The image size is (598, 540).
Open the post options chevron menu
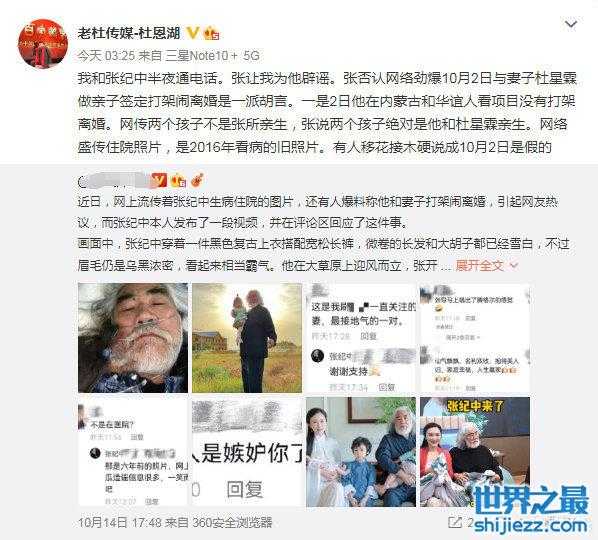pos(571,25)
